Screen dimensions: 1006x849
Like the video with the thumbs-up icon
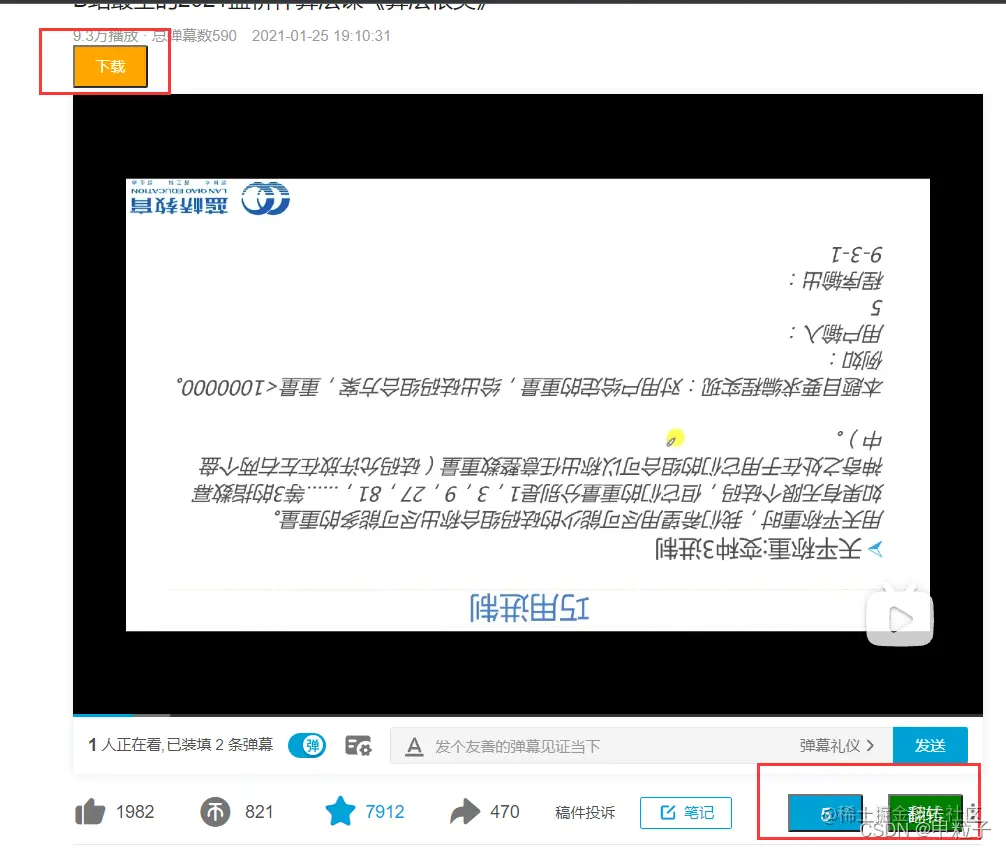pyautogui.click(x=91, y=811)
